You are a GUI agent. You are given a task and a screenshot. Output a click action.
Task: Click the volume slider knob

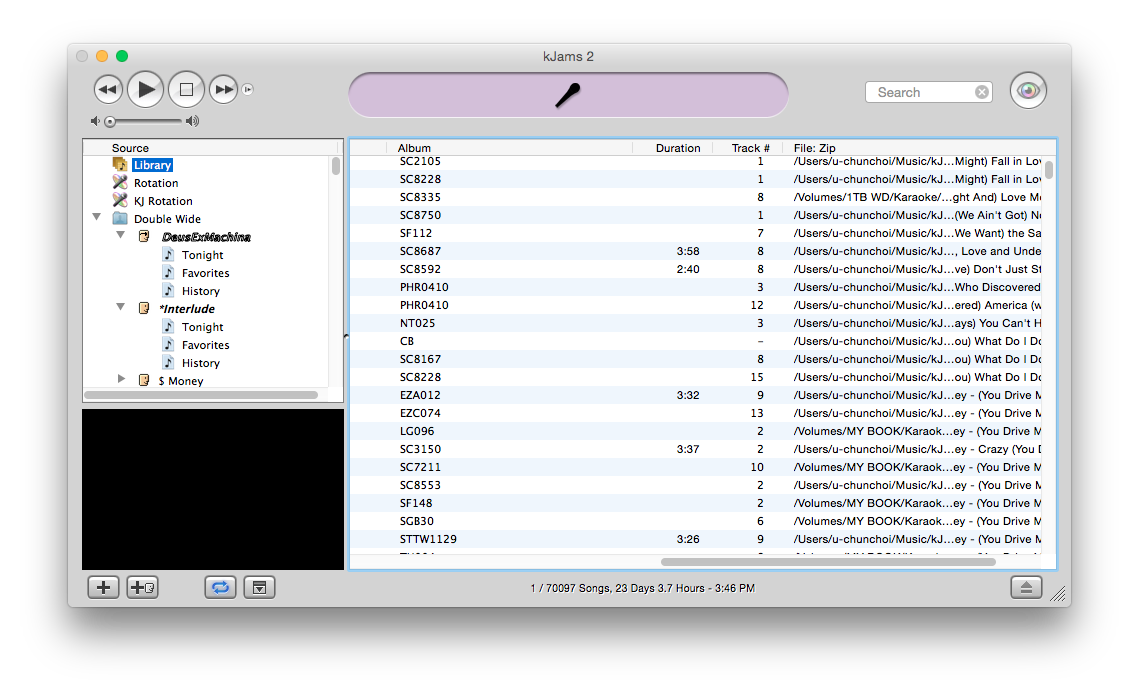point(110,121)
